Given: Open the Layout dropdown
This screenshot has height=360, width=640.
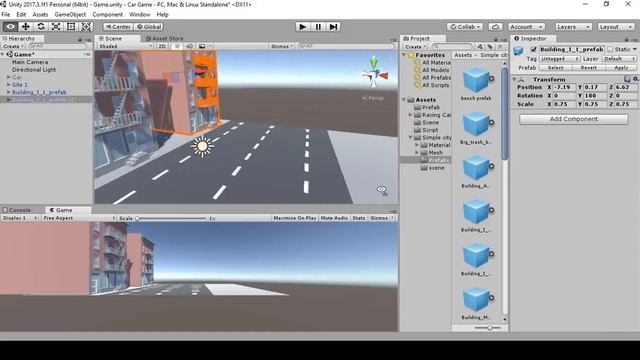Looking at the screenshot, I should [616, 27].
